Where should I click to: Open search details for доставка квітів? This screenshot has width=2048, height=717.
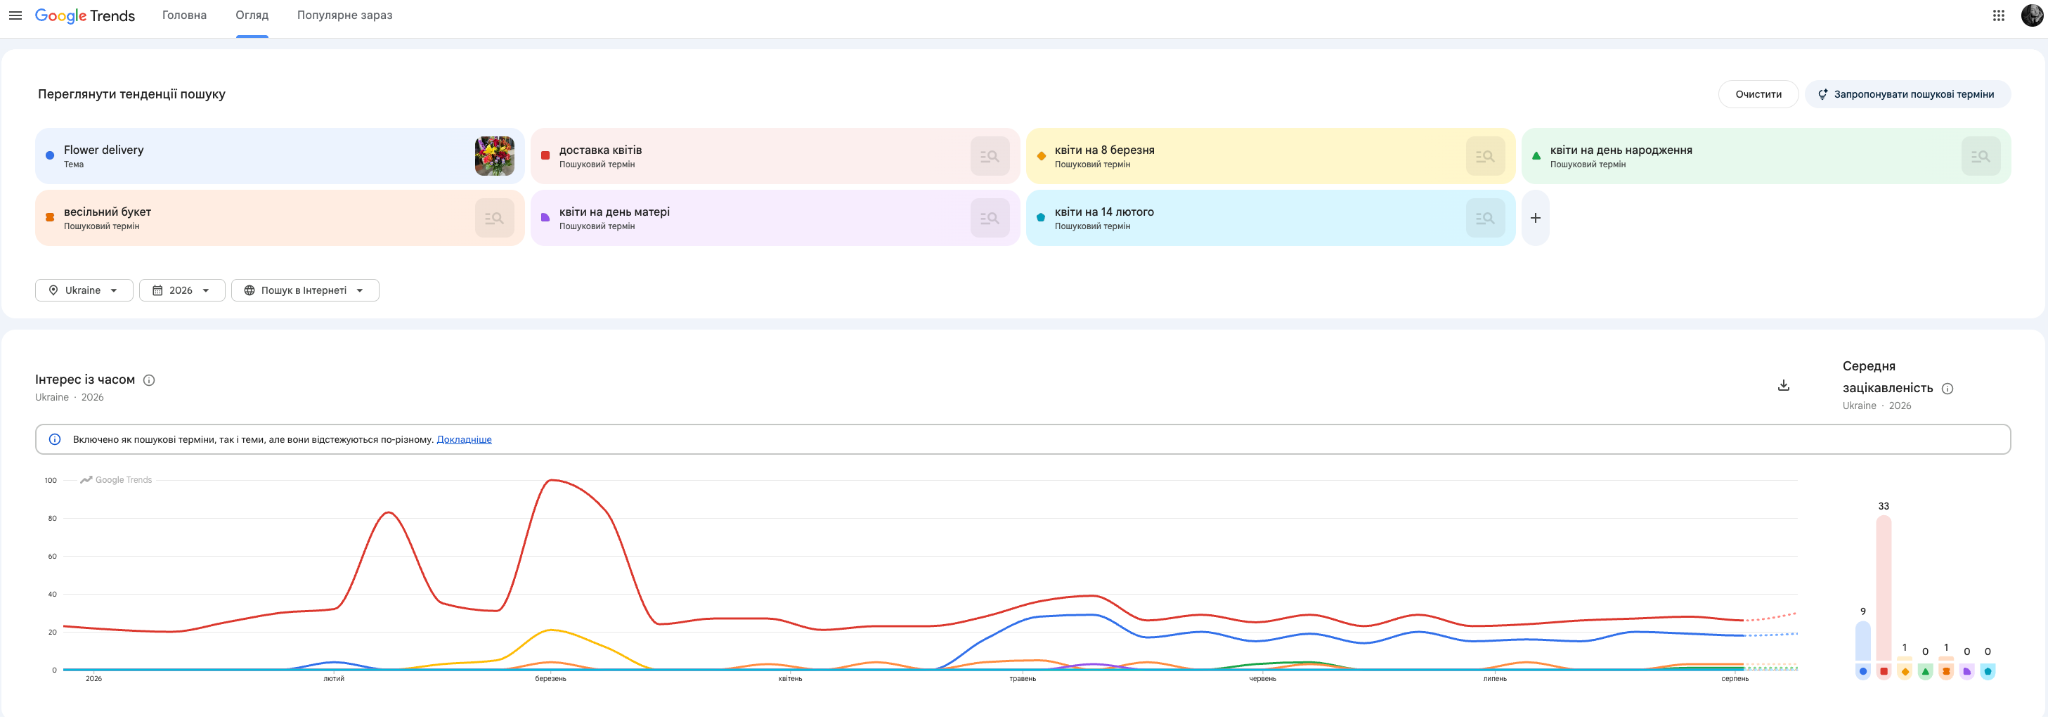click(x=989, y=156)
